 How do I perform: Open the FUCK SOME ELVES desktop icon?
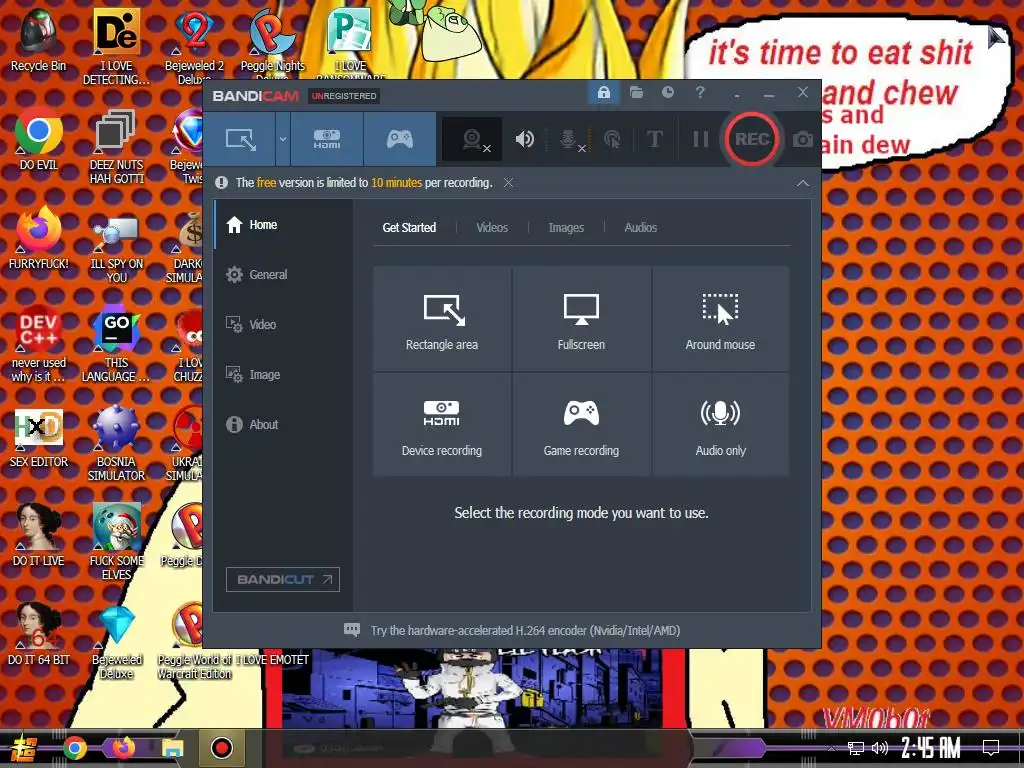click(x=116, y=542)
